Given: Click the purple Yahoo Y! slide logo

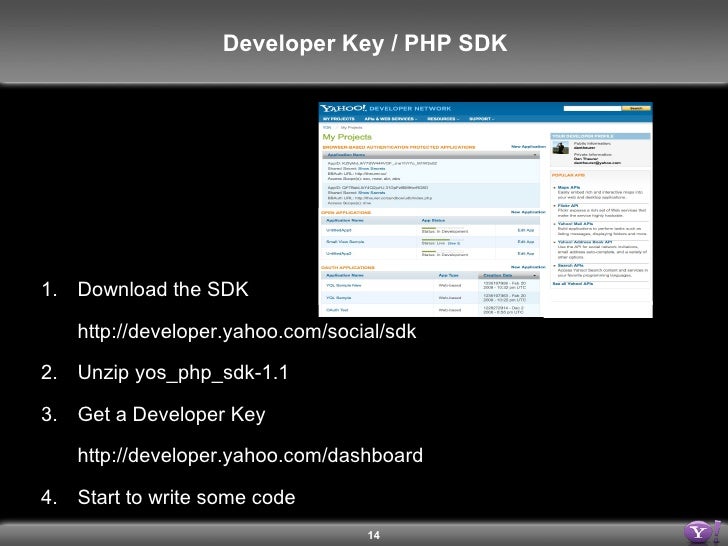Looking at the screenshot, I should point(702,532).
